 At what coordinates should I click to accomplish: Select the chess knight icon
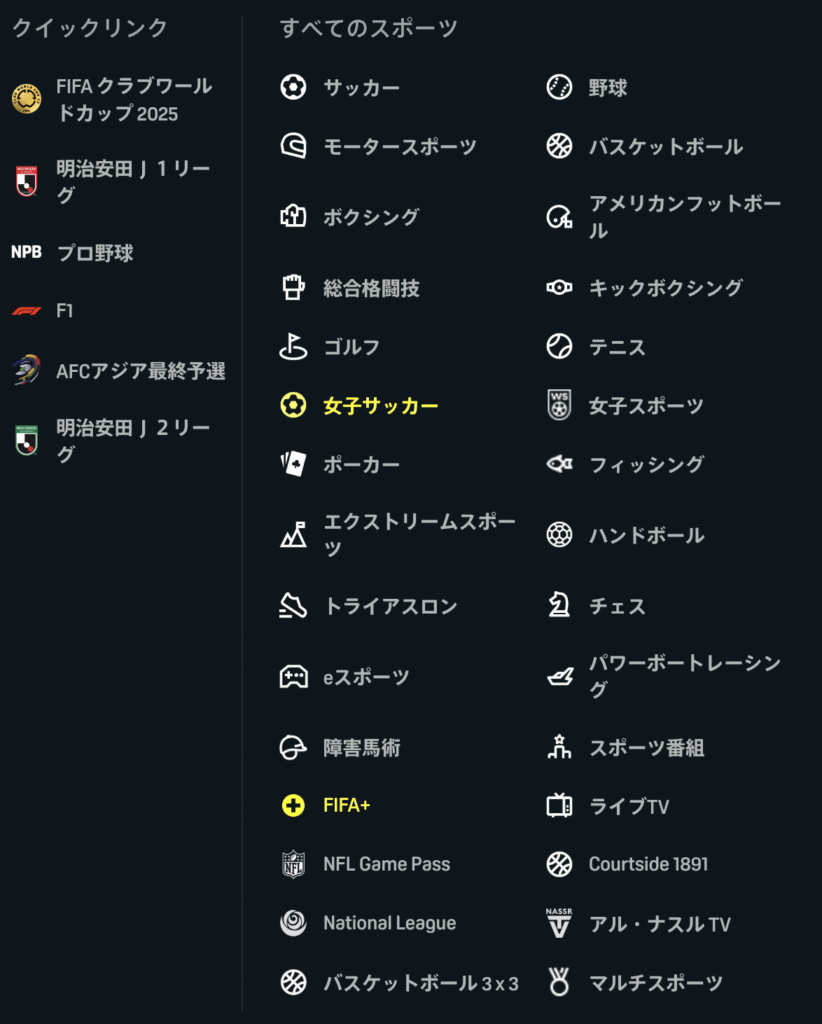click(559, 605)
